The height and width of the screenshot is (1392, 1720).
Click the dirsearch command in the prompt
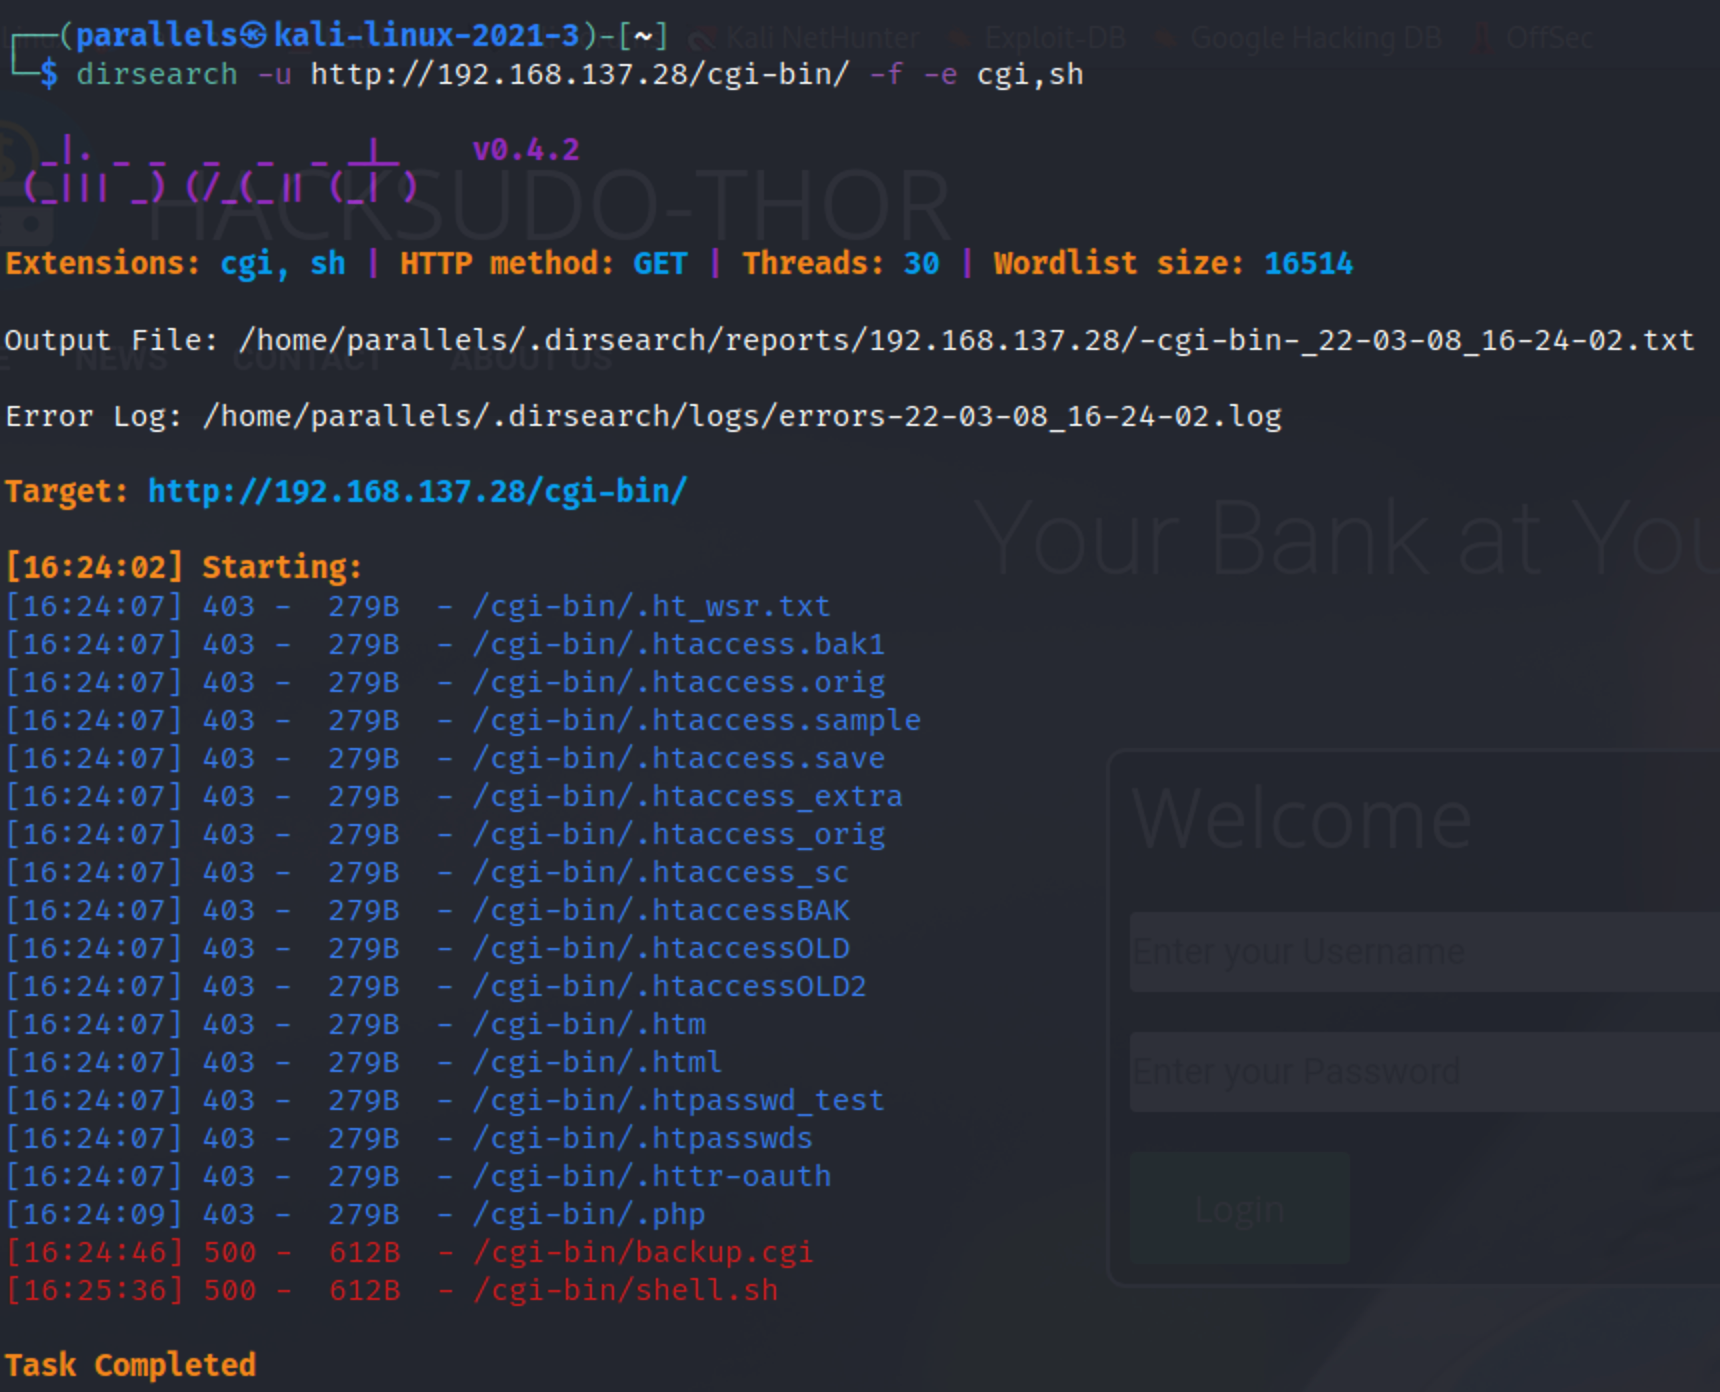[157, 75]
